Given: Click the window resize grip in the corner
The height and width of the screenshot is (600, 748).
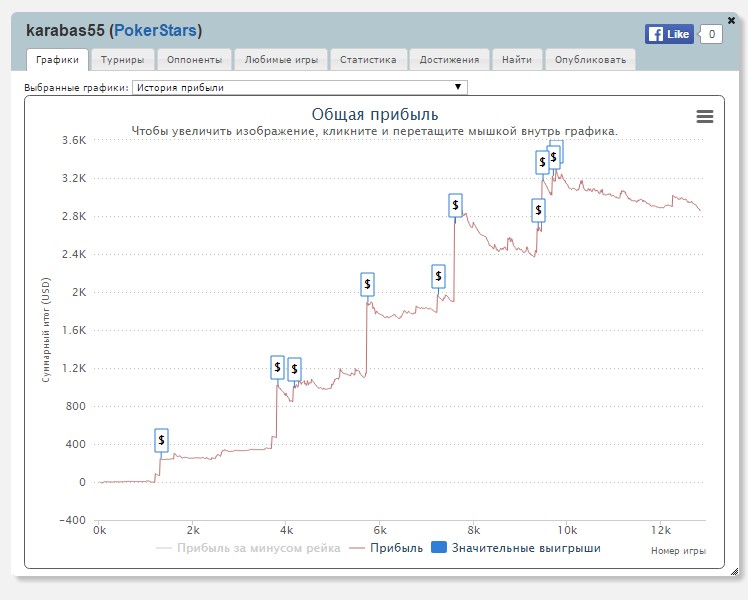Looking at the screenshot, I should coord(735,570).
